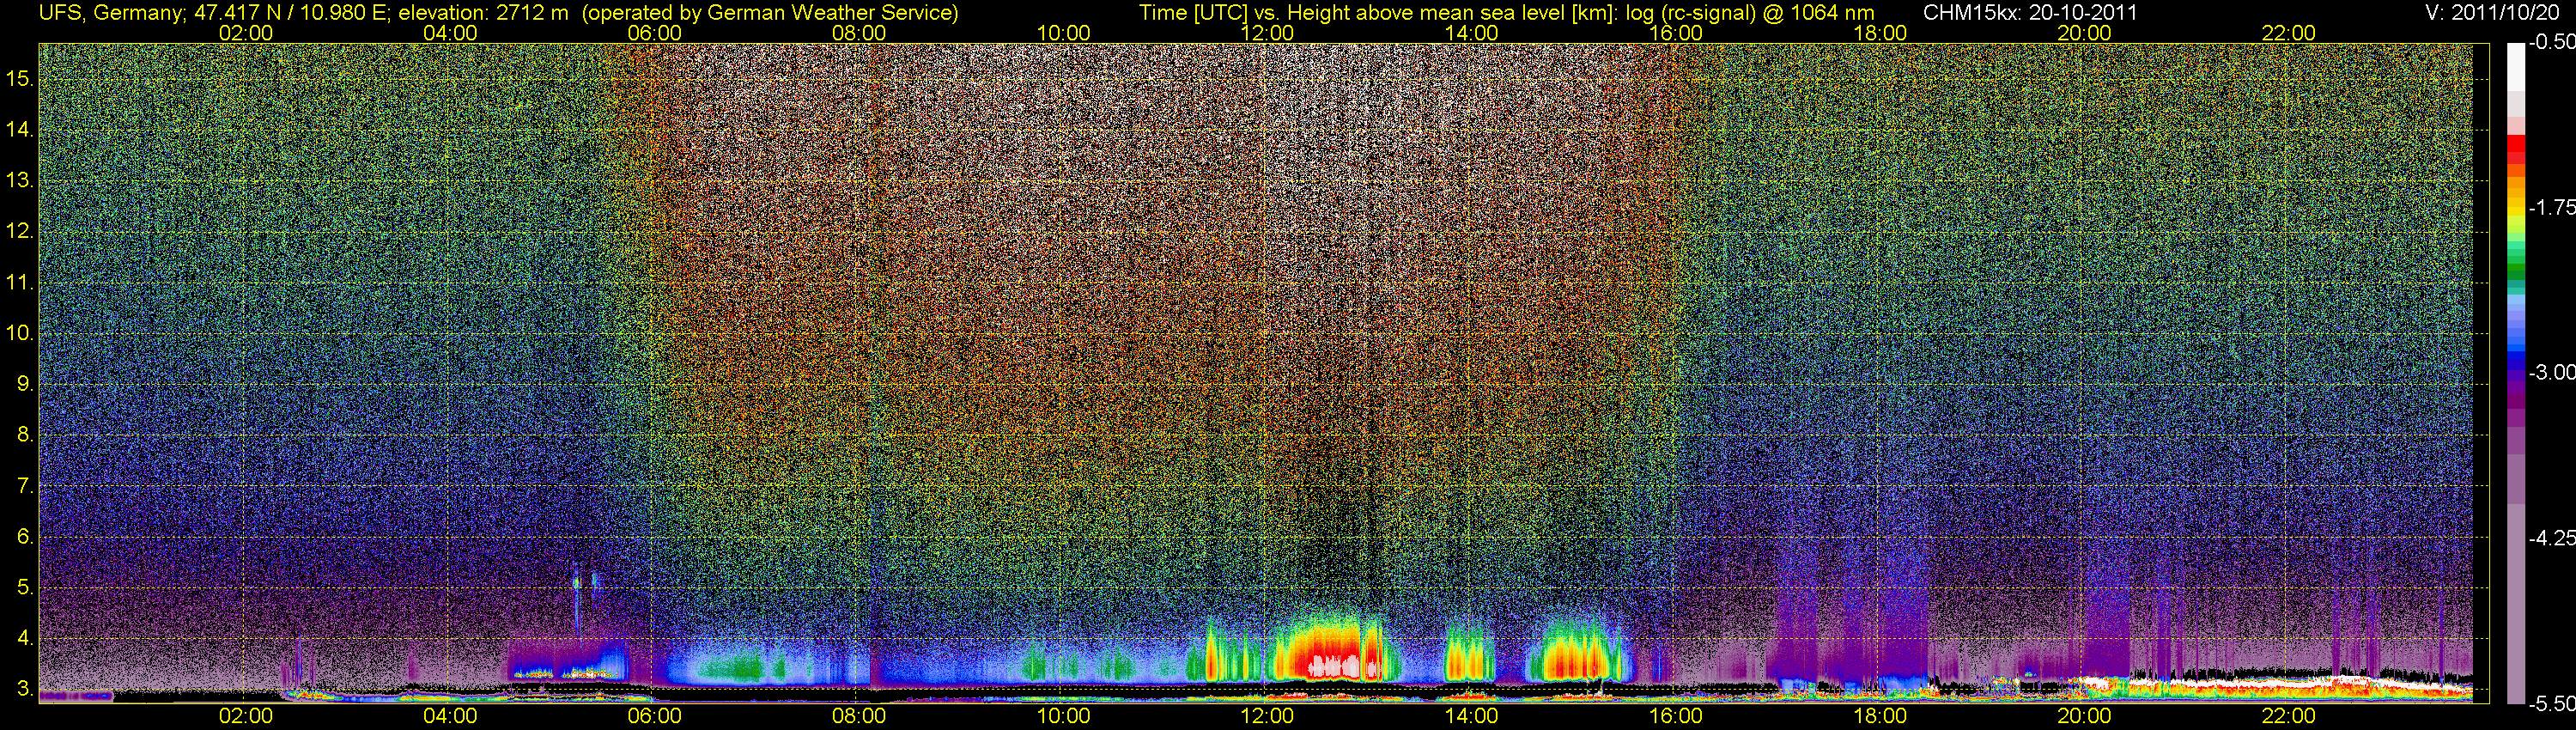Click the '18:00' label on the top time axis
Screen dimensions: 2576x730
click(x=1880, y=33)
